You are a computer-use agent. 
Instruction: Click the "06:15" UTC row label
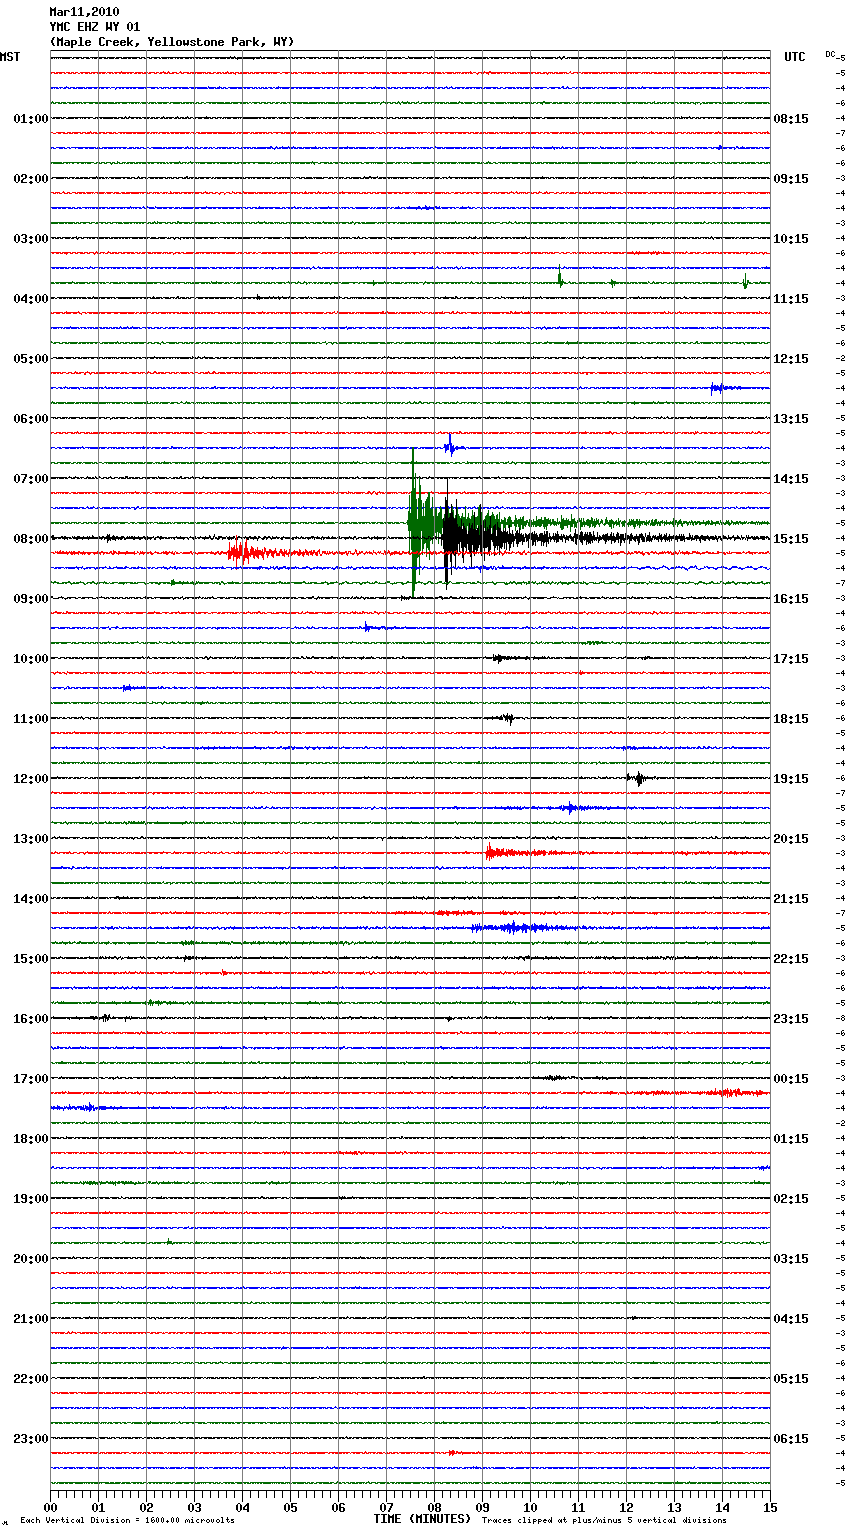coord(791,1439)
